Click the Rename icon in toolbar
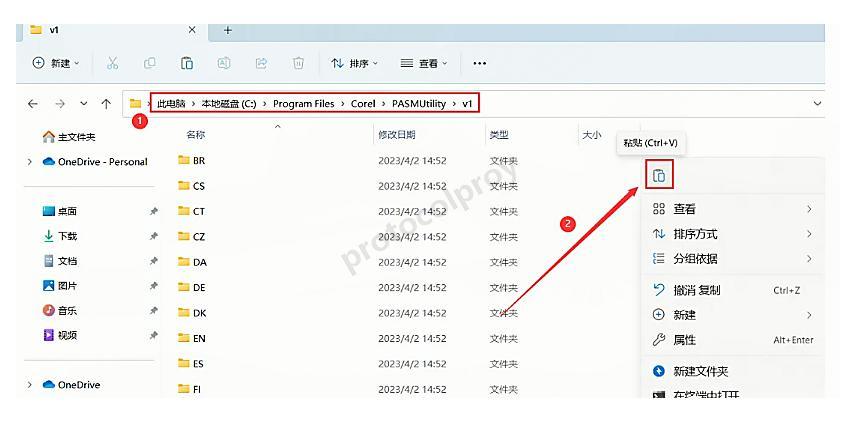 [x=224, y=63]
